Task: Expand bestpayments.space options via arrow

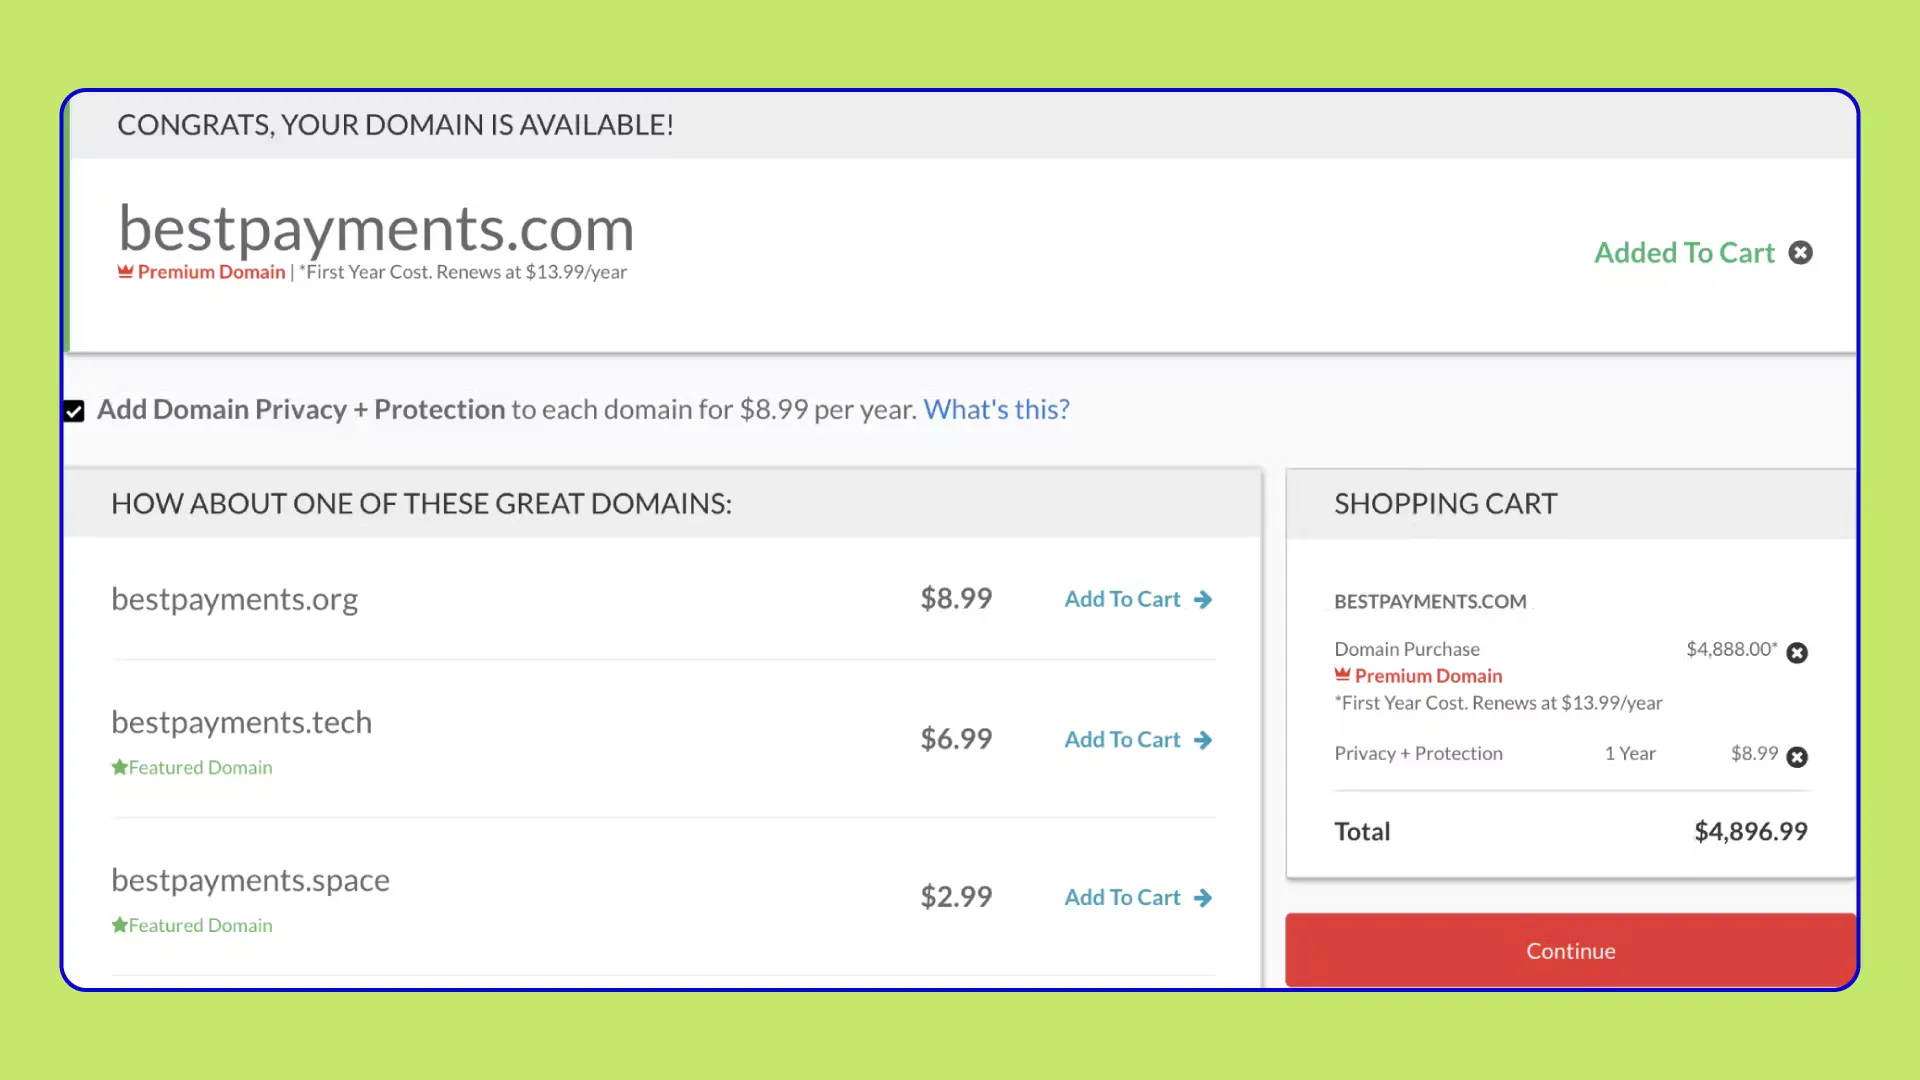Action: [x=1203, y=897]
